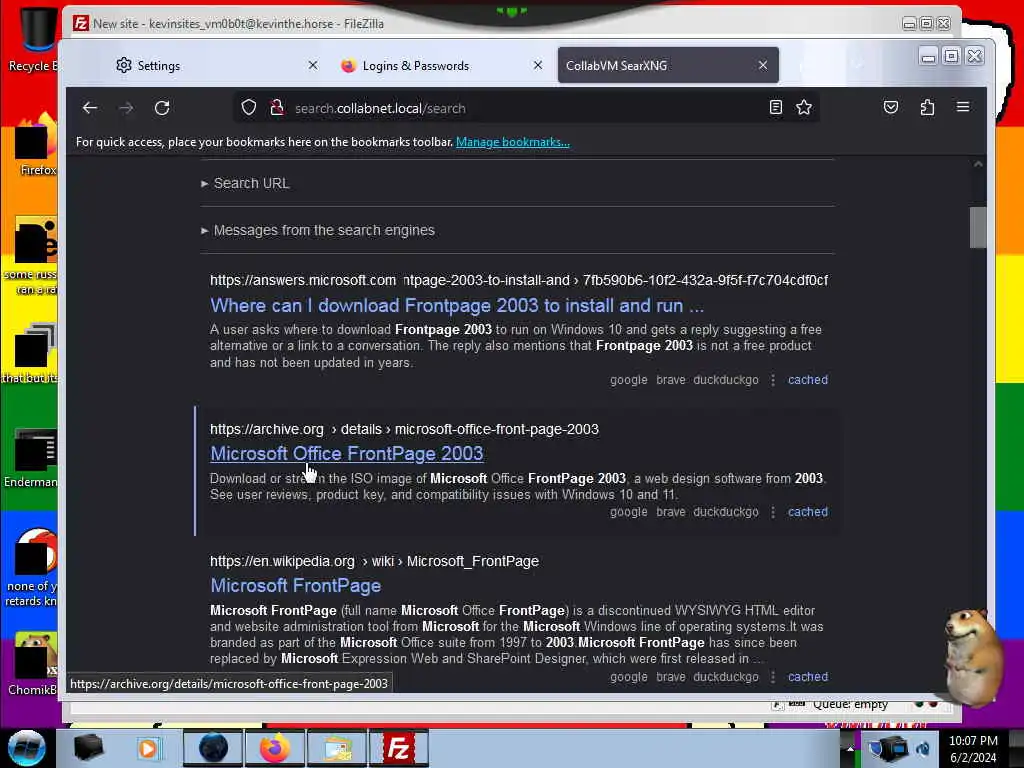This screenshot has height=768, width=1024.
Task: Open cached copy of answers.microsoft.com result
Action: 808,380
